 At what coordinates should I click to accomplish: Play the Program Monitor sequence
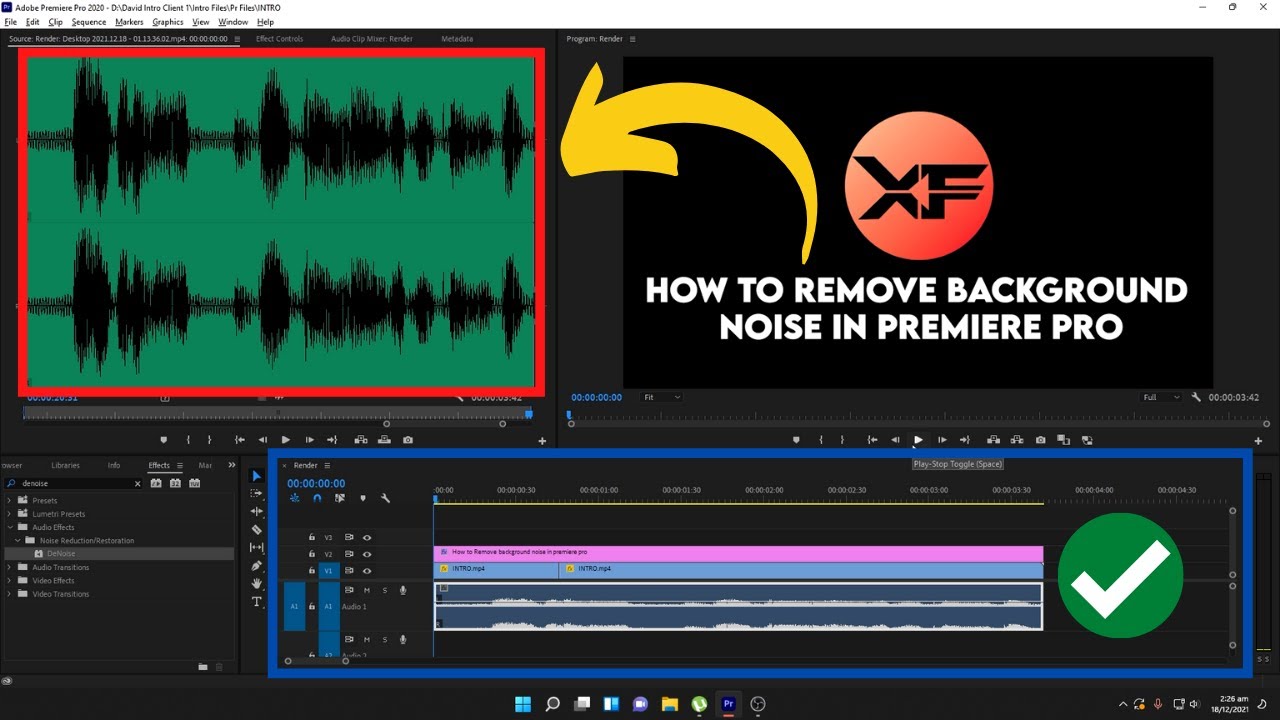(x=918, y=440)
